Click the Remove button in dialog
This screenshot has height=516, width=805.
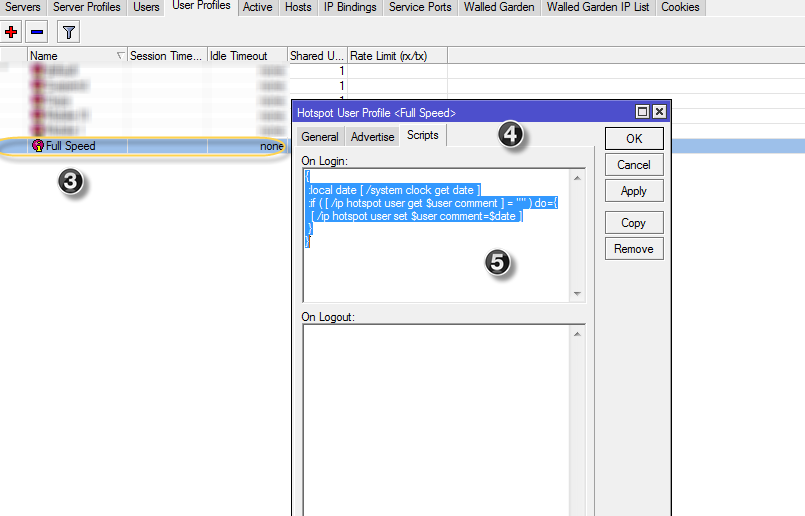(633, 249)
